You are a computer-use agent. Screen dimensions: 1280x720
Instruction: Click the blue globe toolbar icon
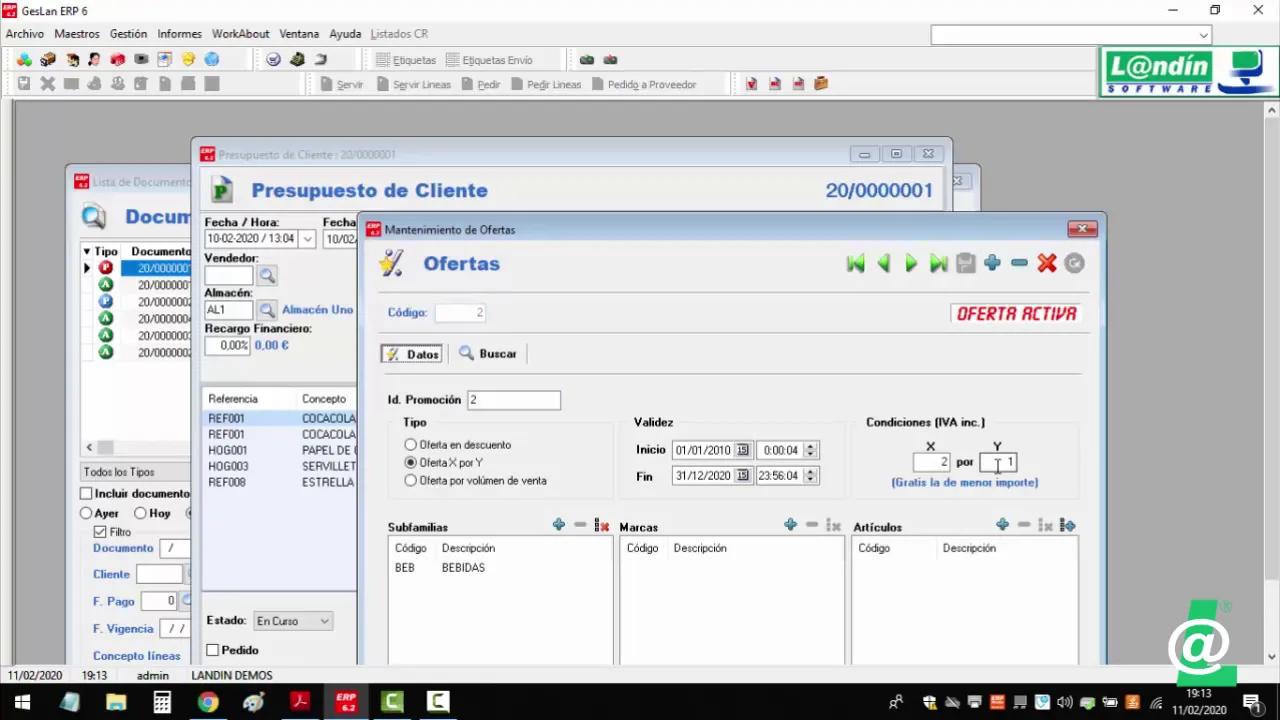pos(212,60)
